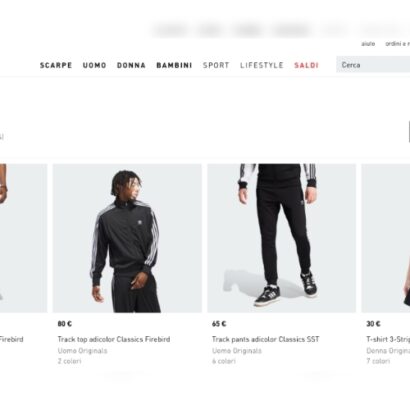
Task: Open the UOMO menu
Action: click(95, 65)
